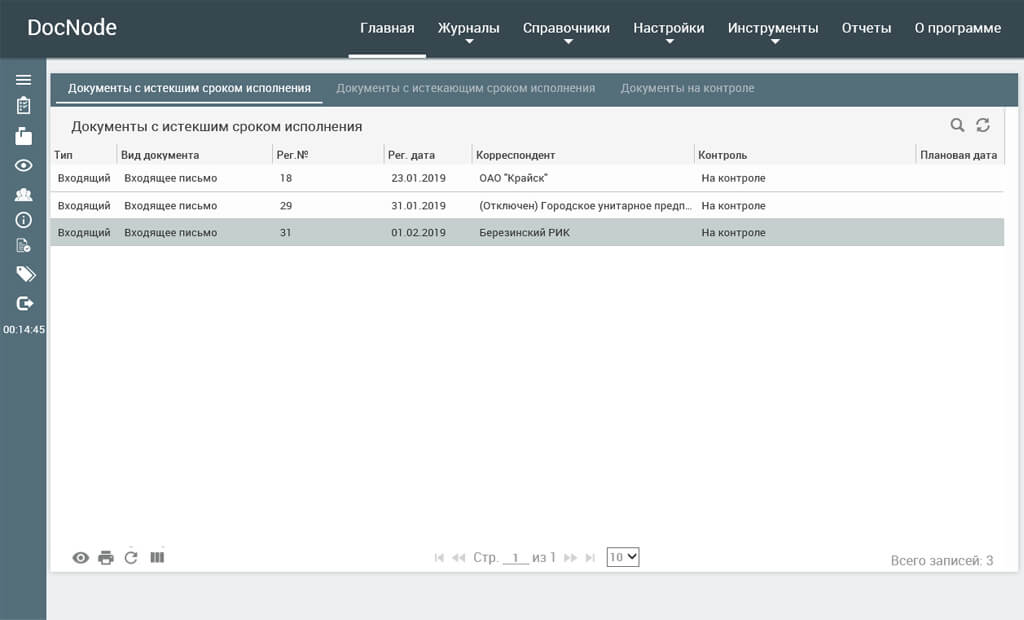Click the search magnifier icon above the table
The width and height of the screenshot is (1024, 620).
point(957,125)
